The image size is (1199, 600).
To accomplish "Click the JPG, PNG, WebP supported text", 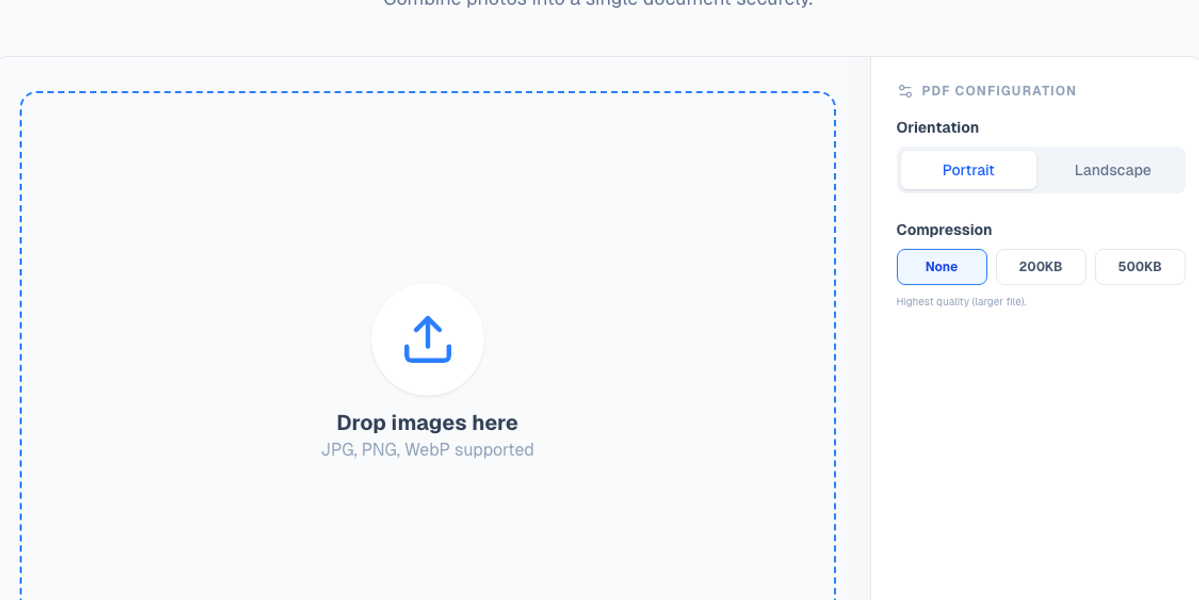I will point(428,449).
